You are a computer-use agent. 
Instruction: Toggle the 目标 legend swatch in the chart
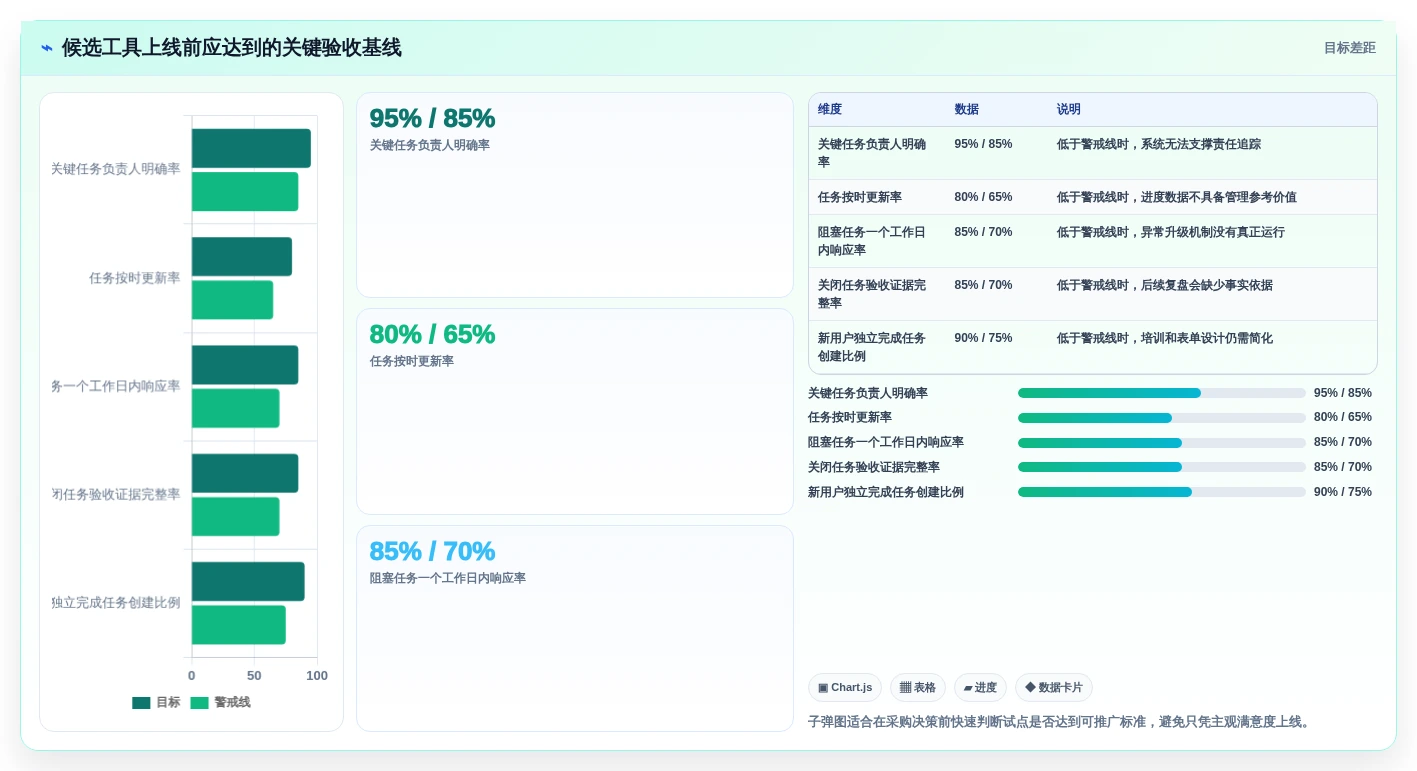point(141,703)
